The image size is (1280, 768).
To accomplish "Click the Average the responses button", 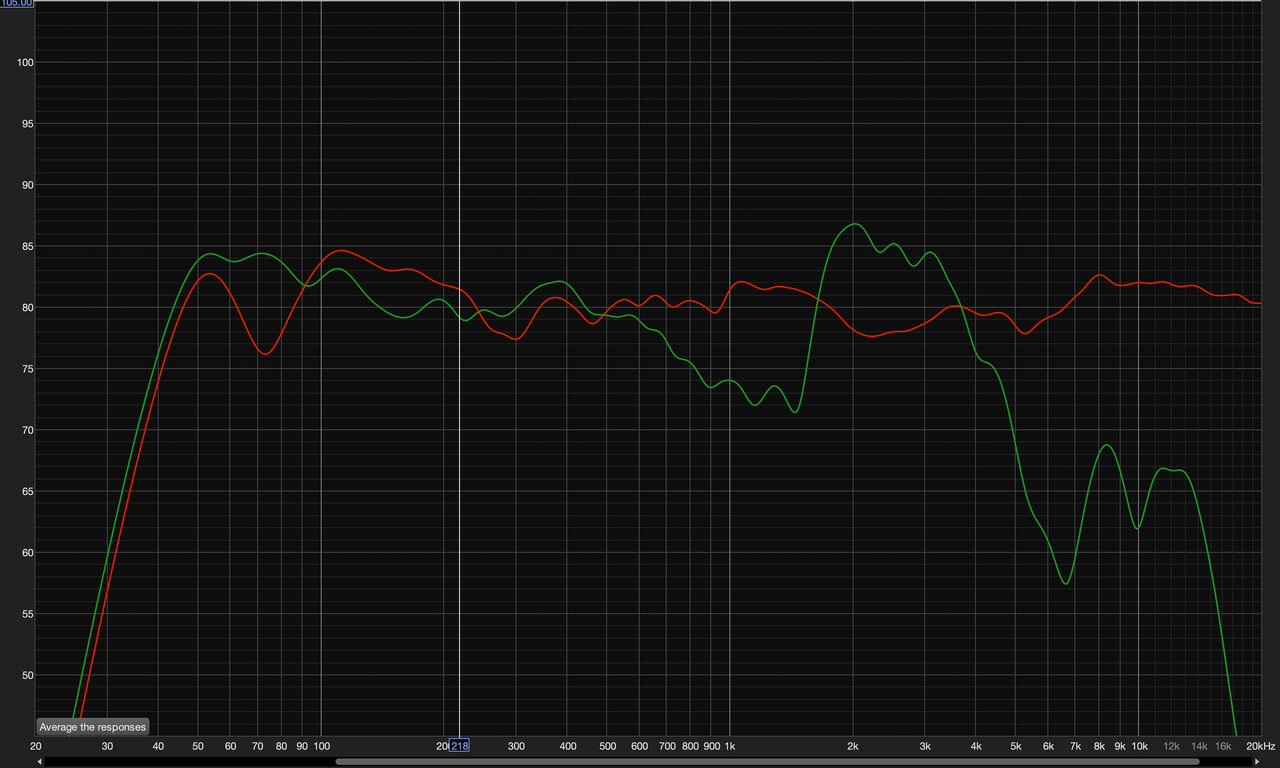I will point(92,727).
